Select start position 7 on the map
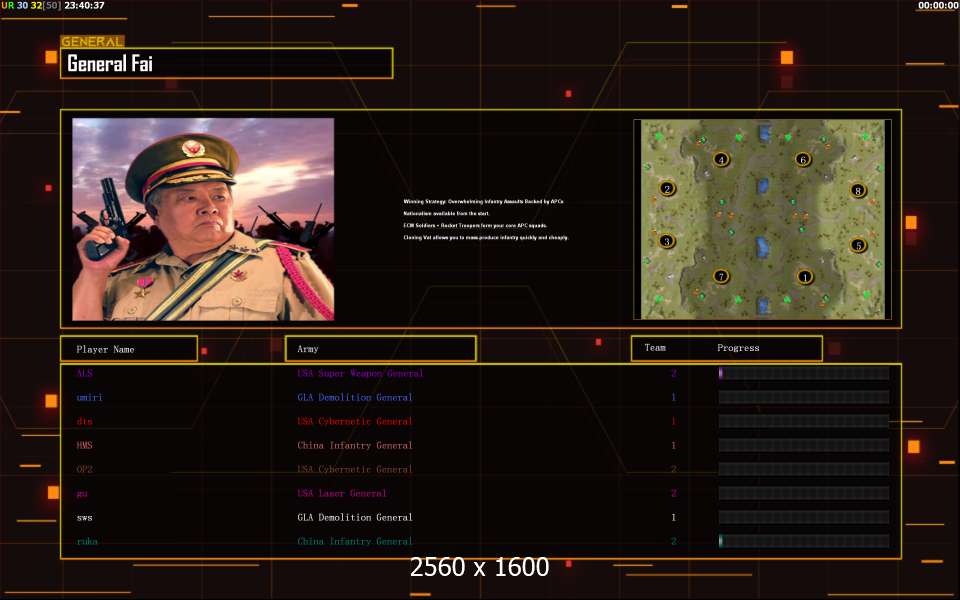Viewport: 960px width, 600px height. pyautogui.click(x=721, y=276)
